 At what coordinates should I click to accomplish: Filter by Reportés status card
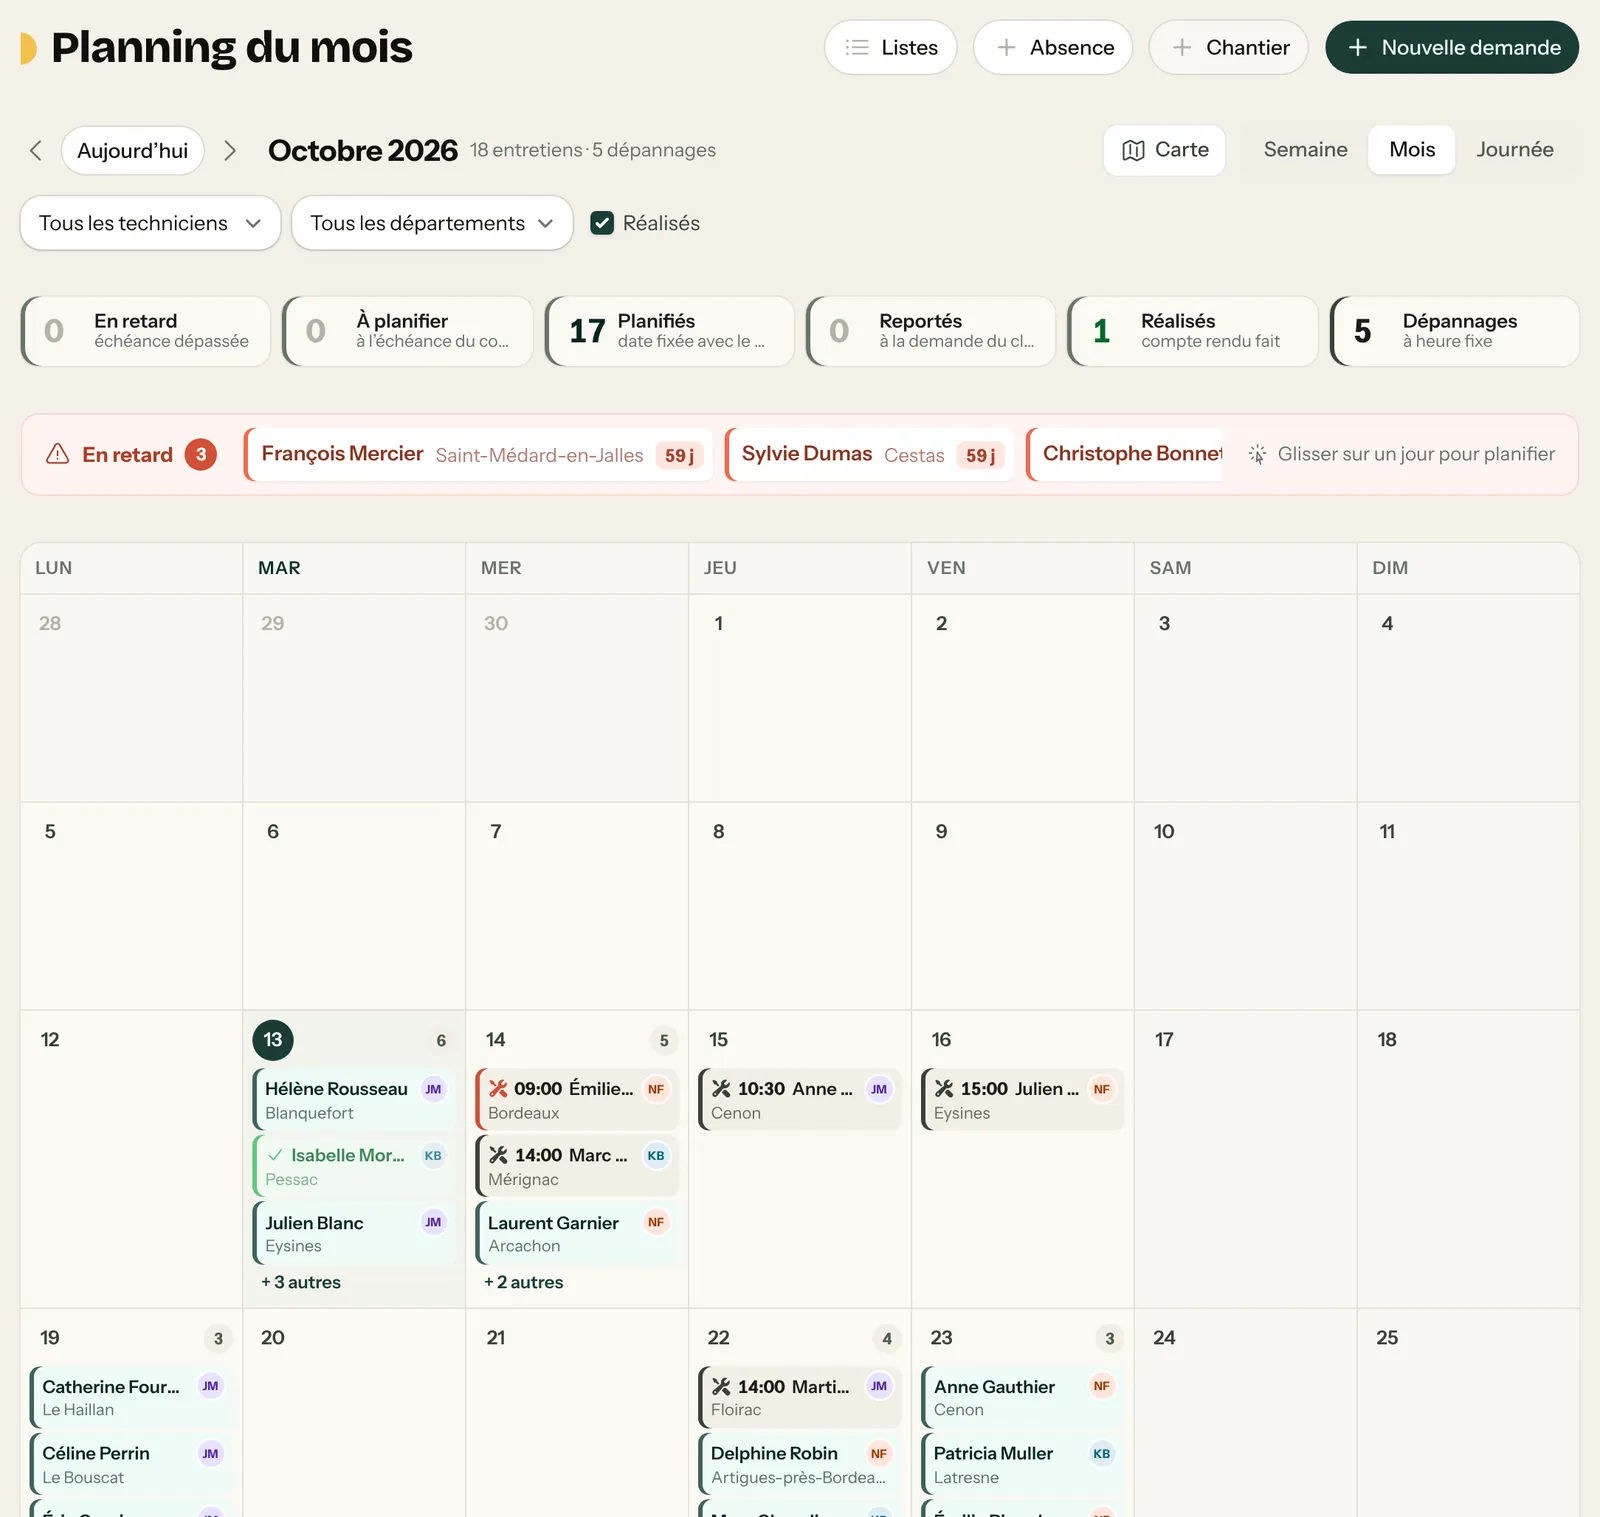click(931, 331)
